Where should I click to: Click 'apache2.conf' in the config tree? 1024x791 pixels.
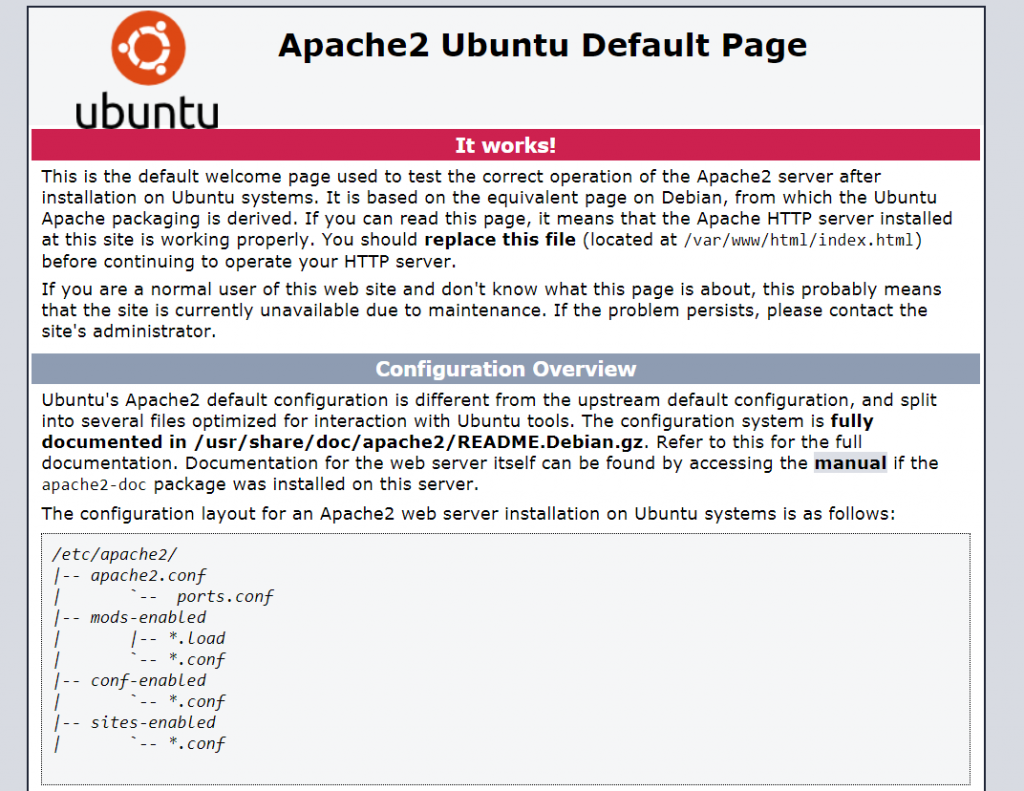[148, 575]
